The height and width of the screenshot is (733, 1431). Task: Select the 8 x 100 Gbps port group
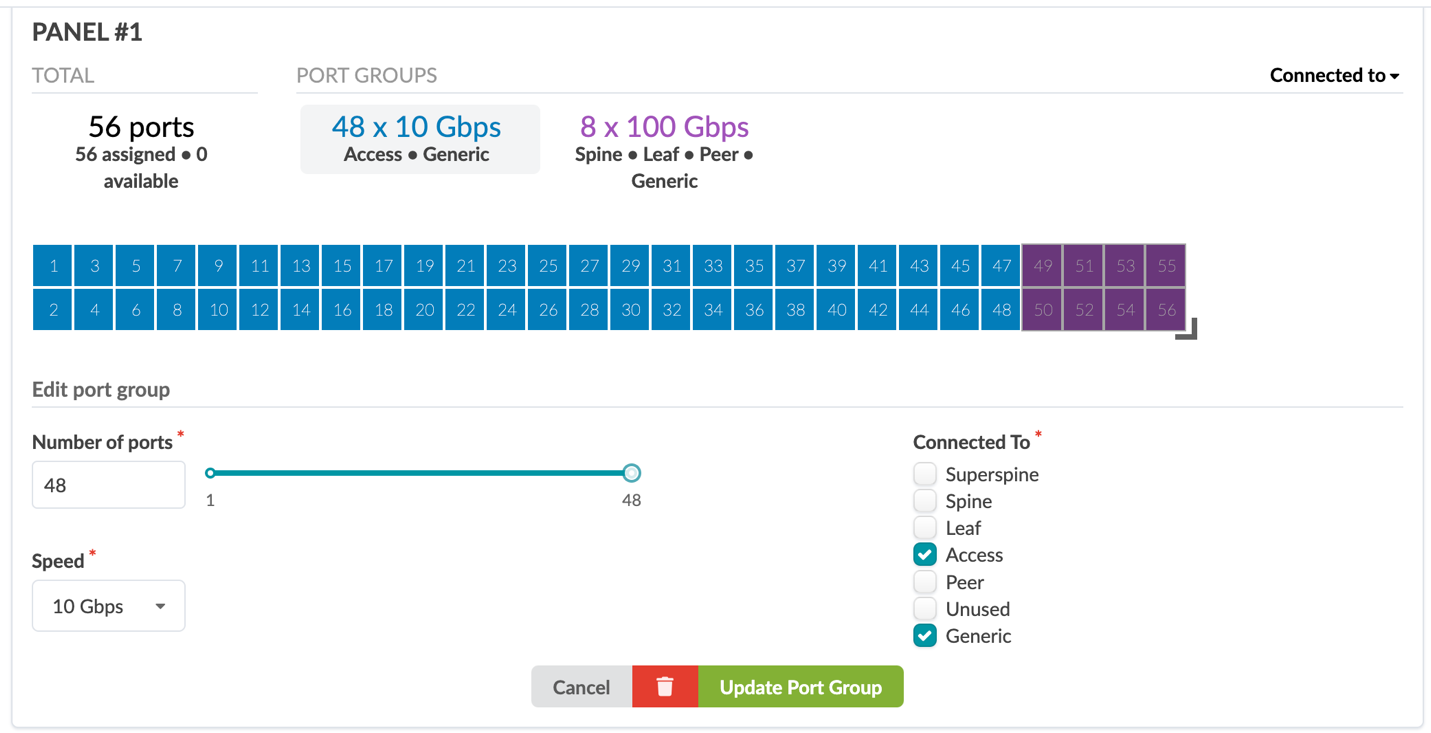coord(664,139)
